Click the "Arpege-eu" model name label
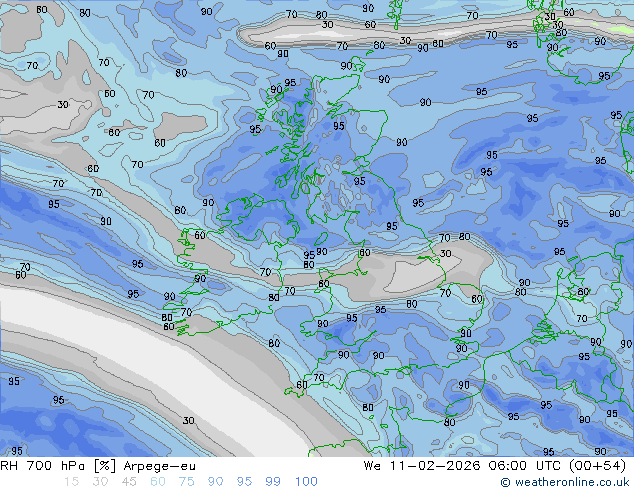This screenshot has height=490, width=634. coord(160,466)
